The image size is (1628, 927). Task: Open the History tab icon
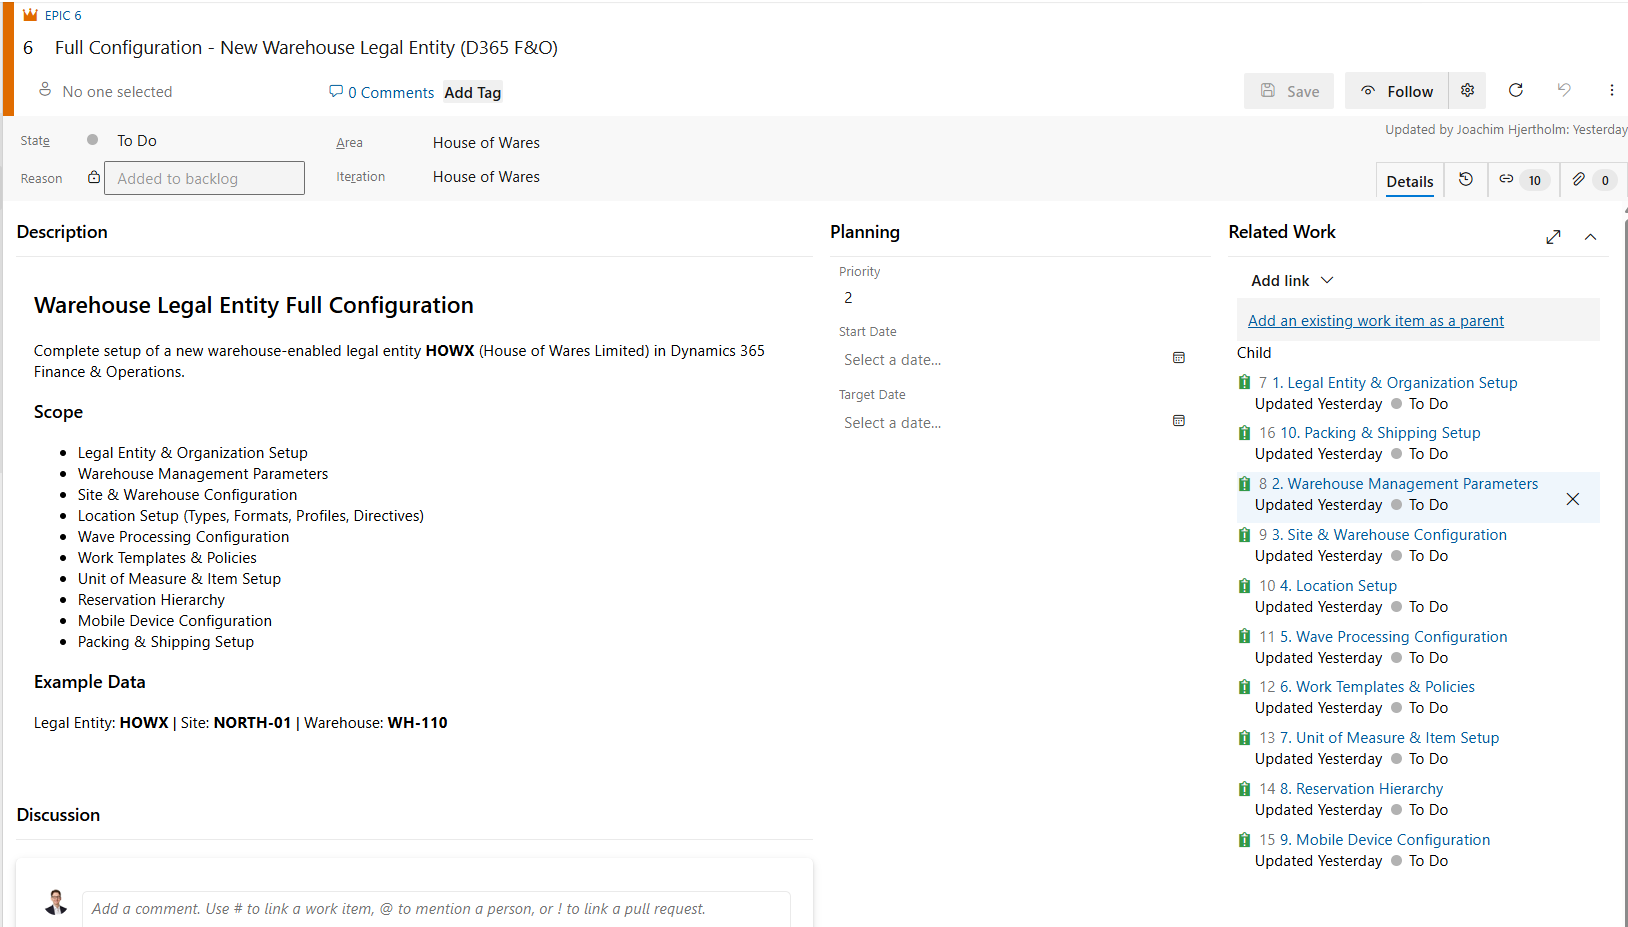click(x=1465, y=180)
